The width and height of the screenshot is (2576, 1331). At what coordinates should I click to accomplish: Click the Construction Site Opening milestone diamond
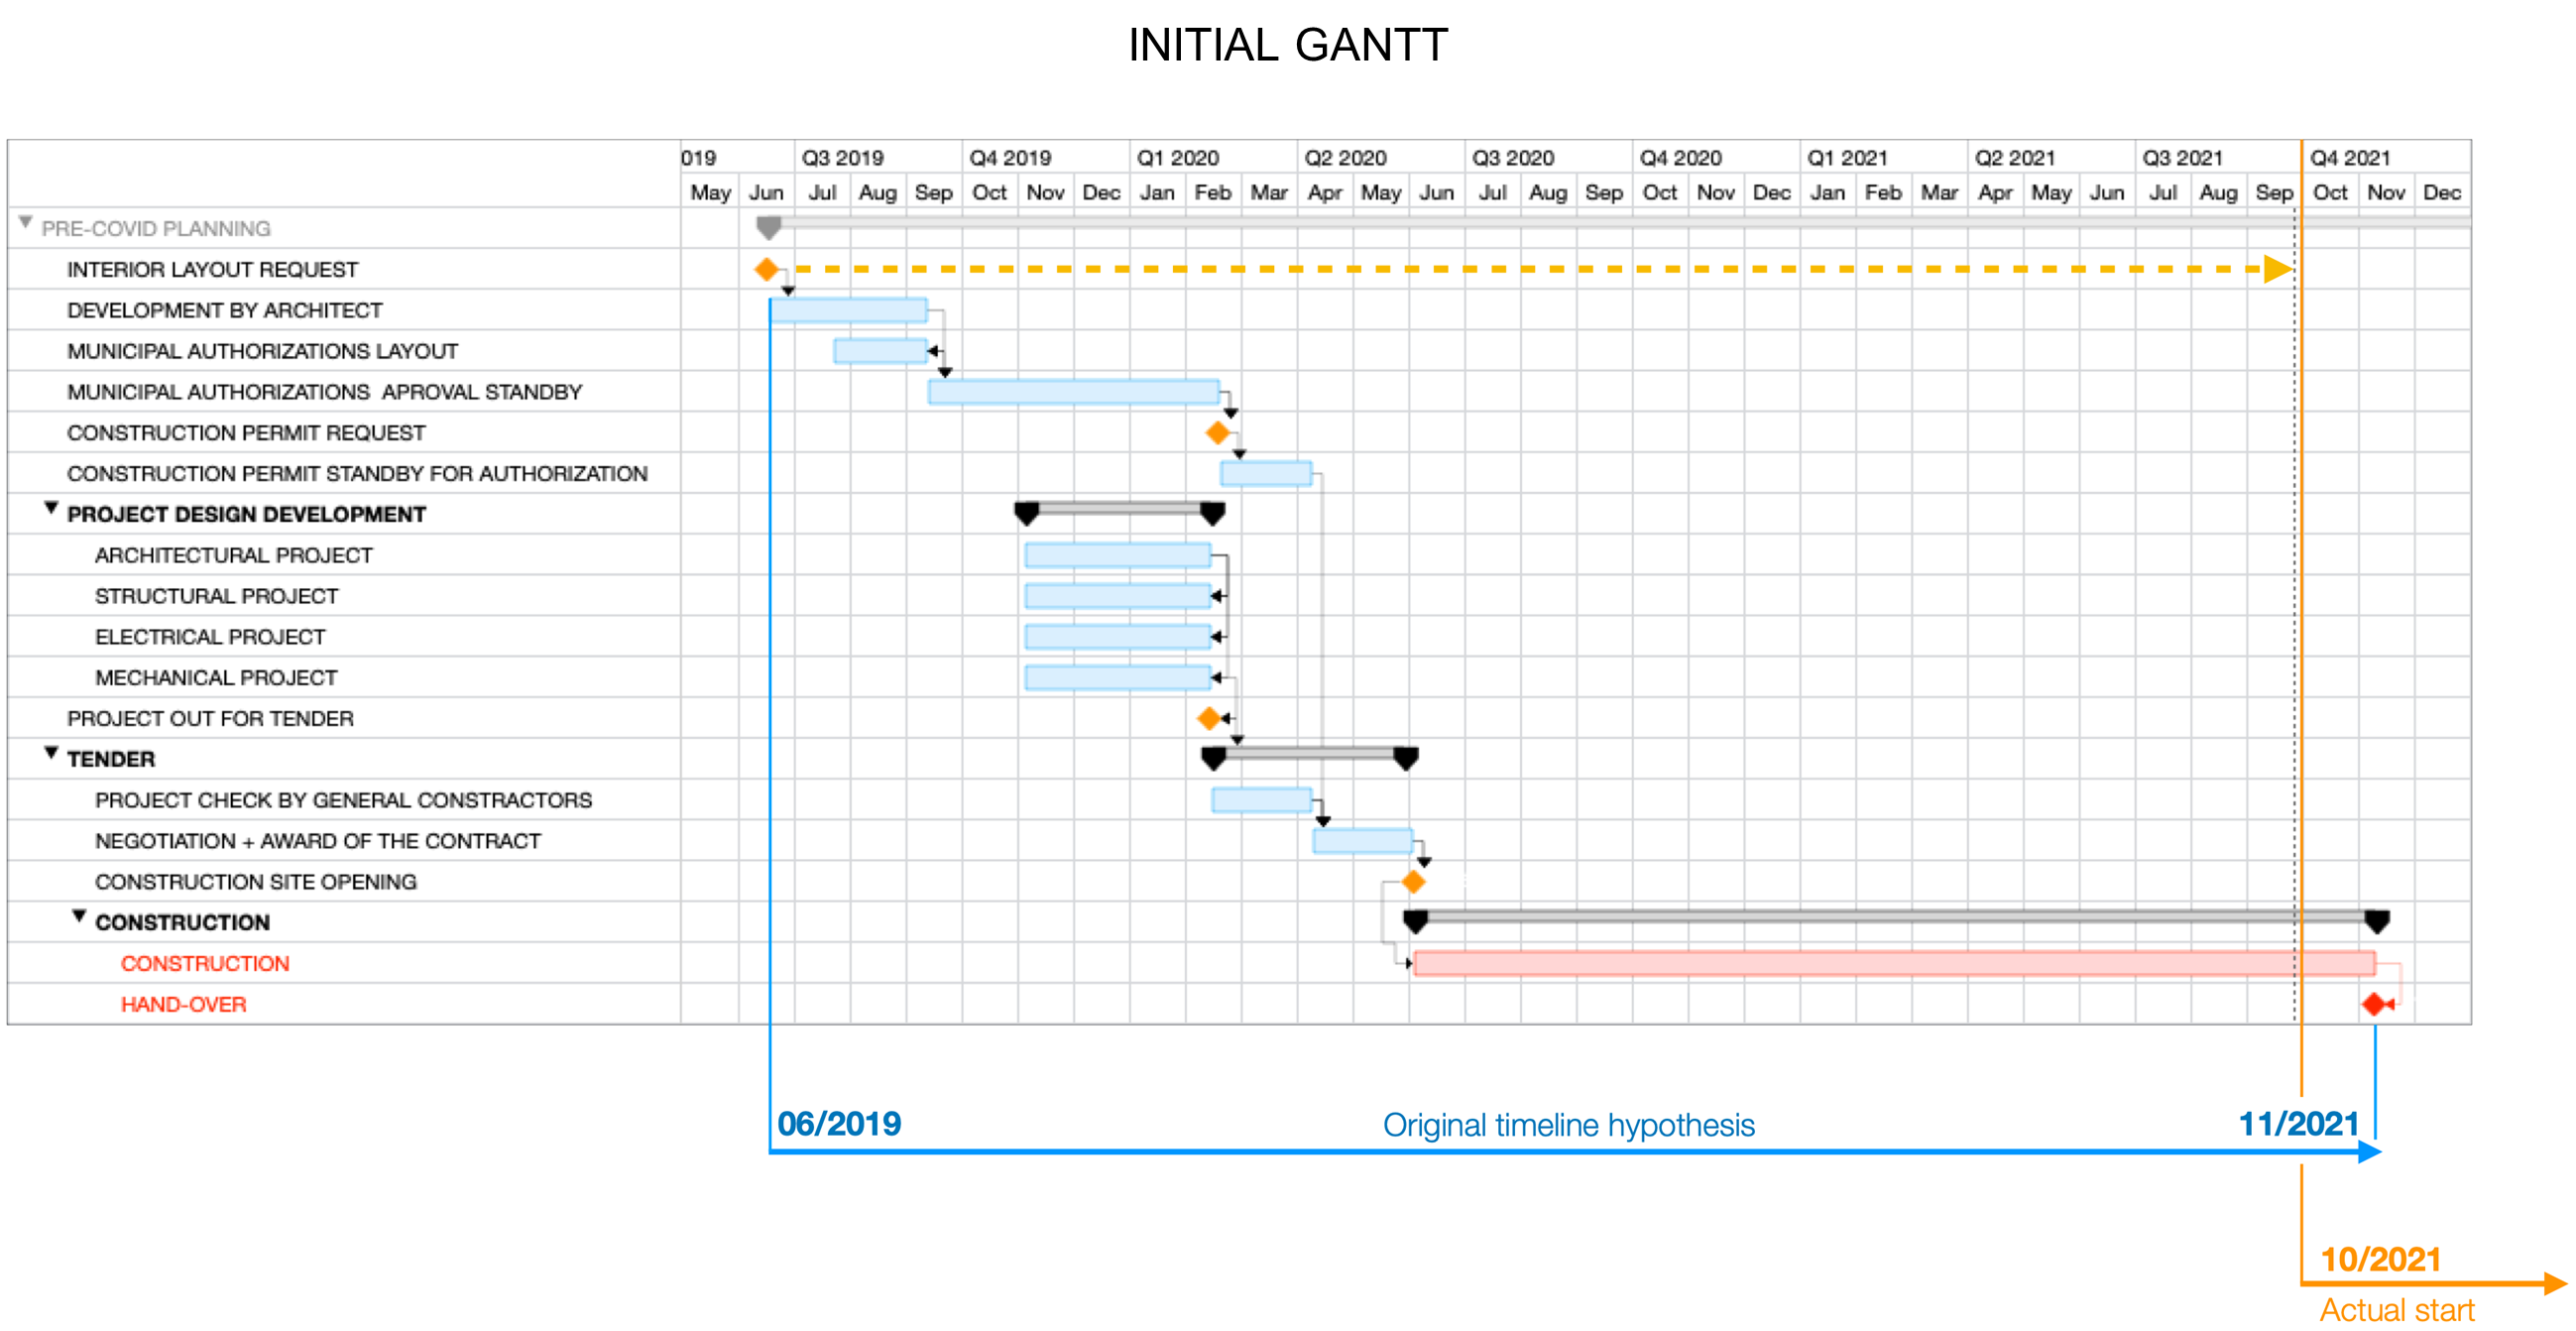[x=1413, y=882]
